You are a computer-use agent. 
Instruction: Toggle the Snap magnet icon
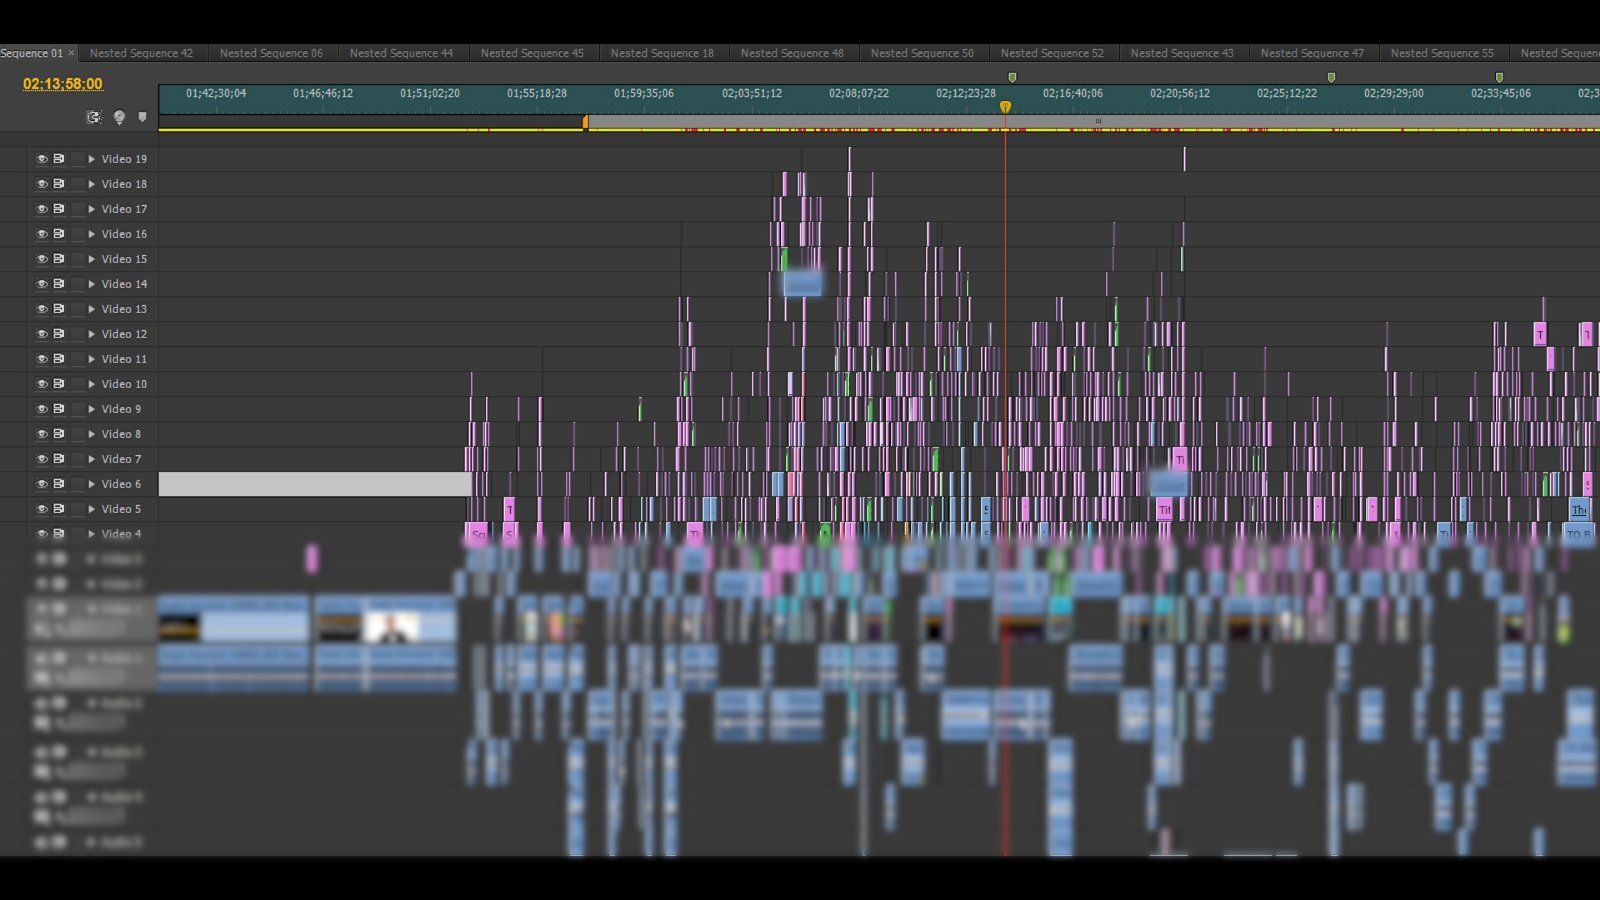pyautogui.click(x=94, y=117)
